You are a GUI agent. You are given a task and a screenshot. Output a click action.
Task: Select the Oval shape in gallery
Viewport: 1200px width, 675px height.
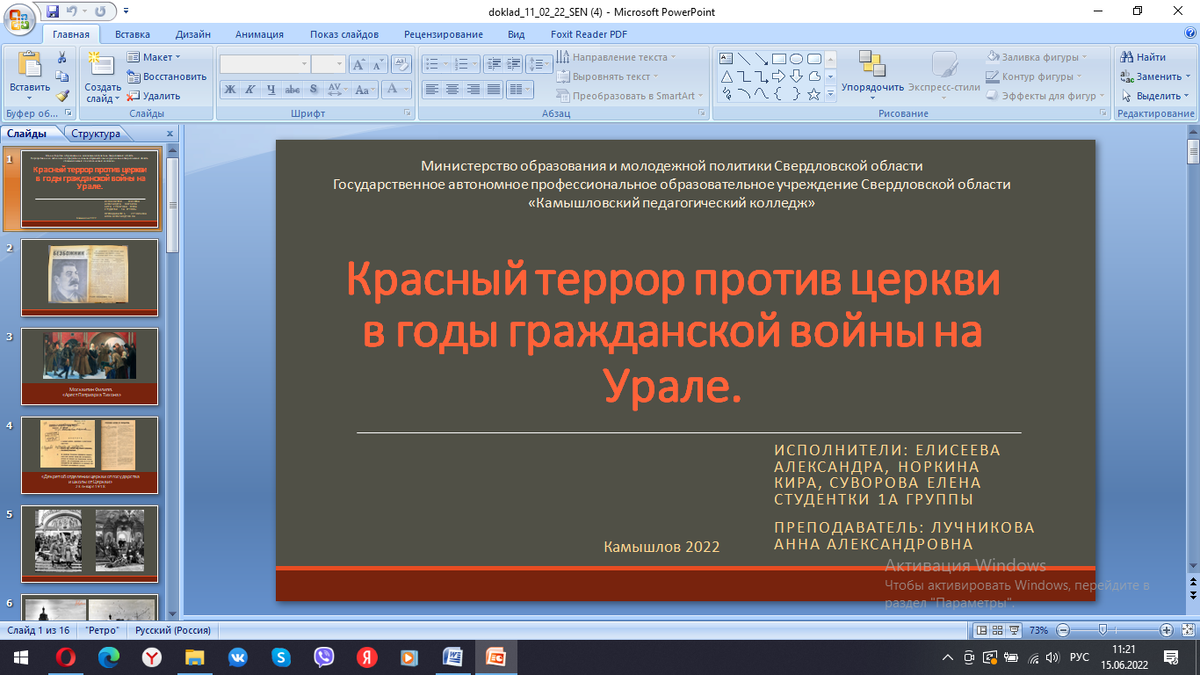pos(797,58)
